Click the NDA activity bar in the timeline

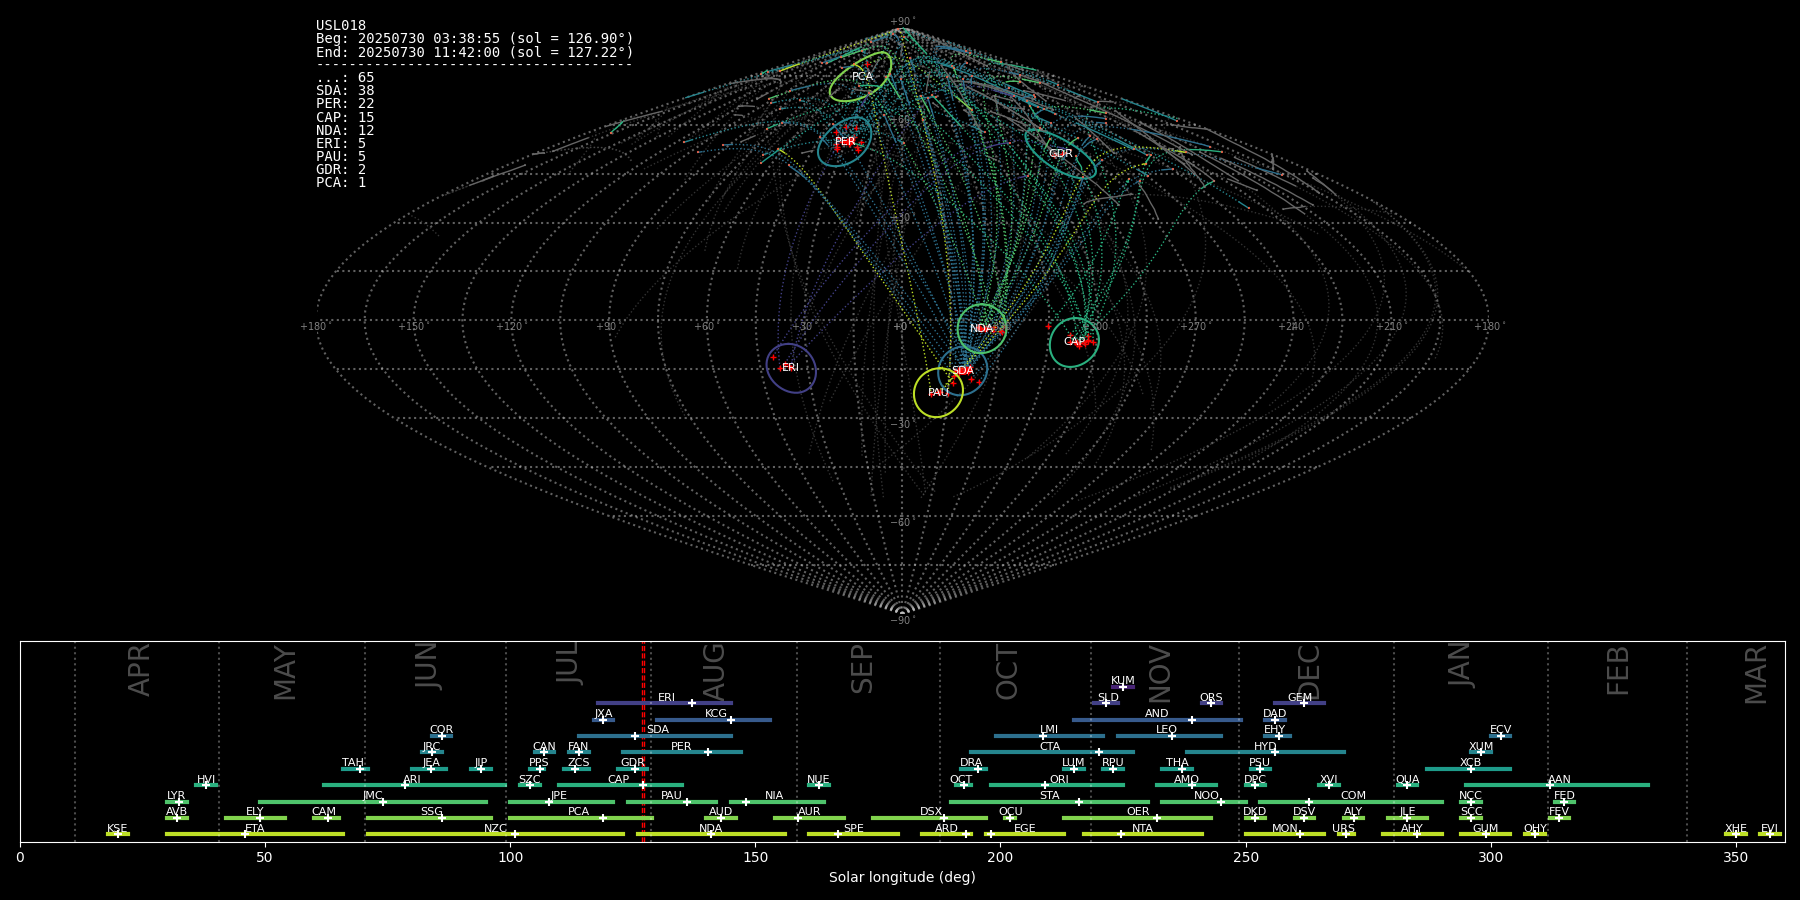pyautogui.click(x=712, y=834)
